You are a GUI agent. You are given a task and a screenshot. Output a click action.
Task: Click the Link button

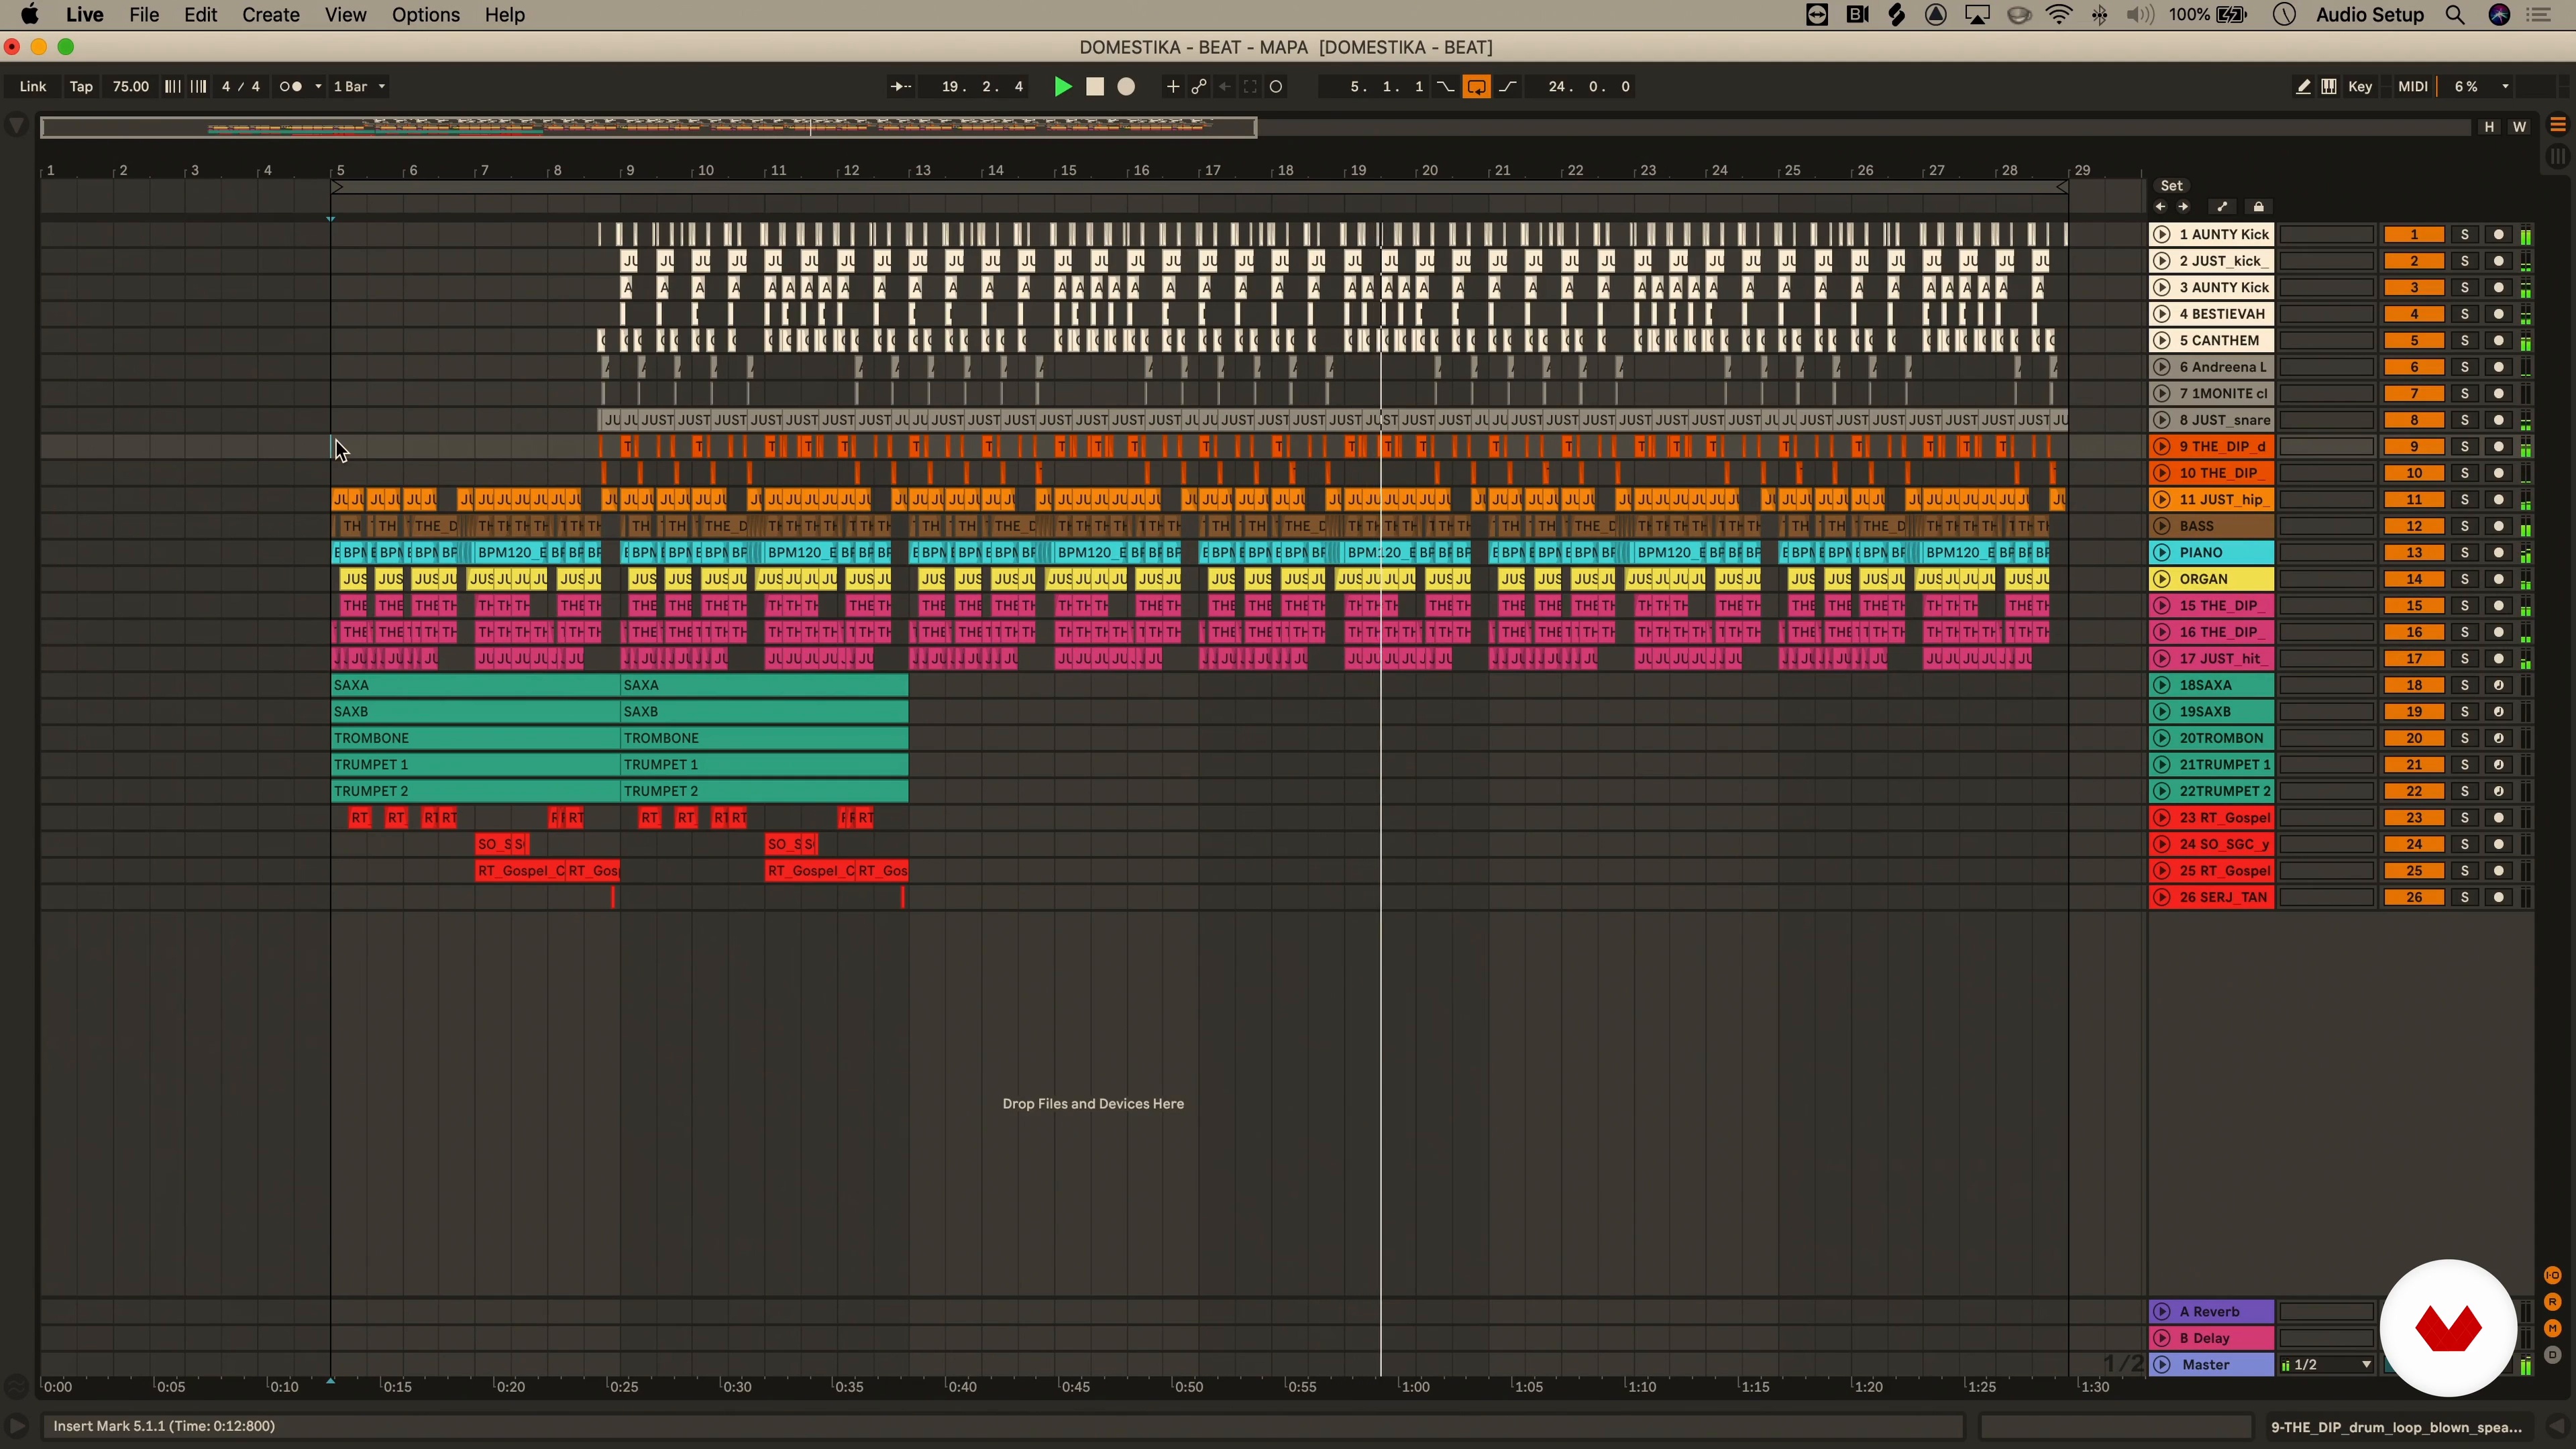[x=33, y=87]
